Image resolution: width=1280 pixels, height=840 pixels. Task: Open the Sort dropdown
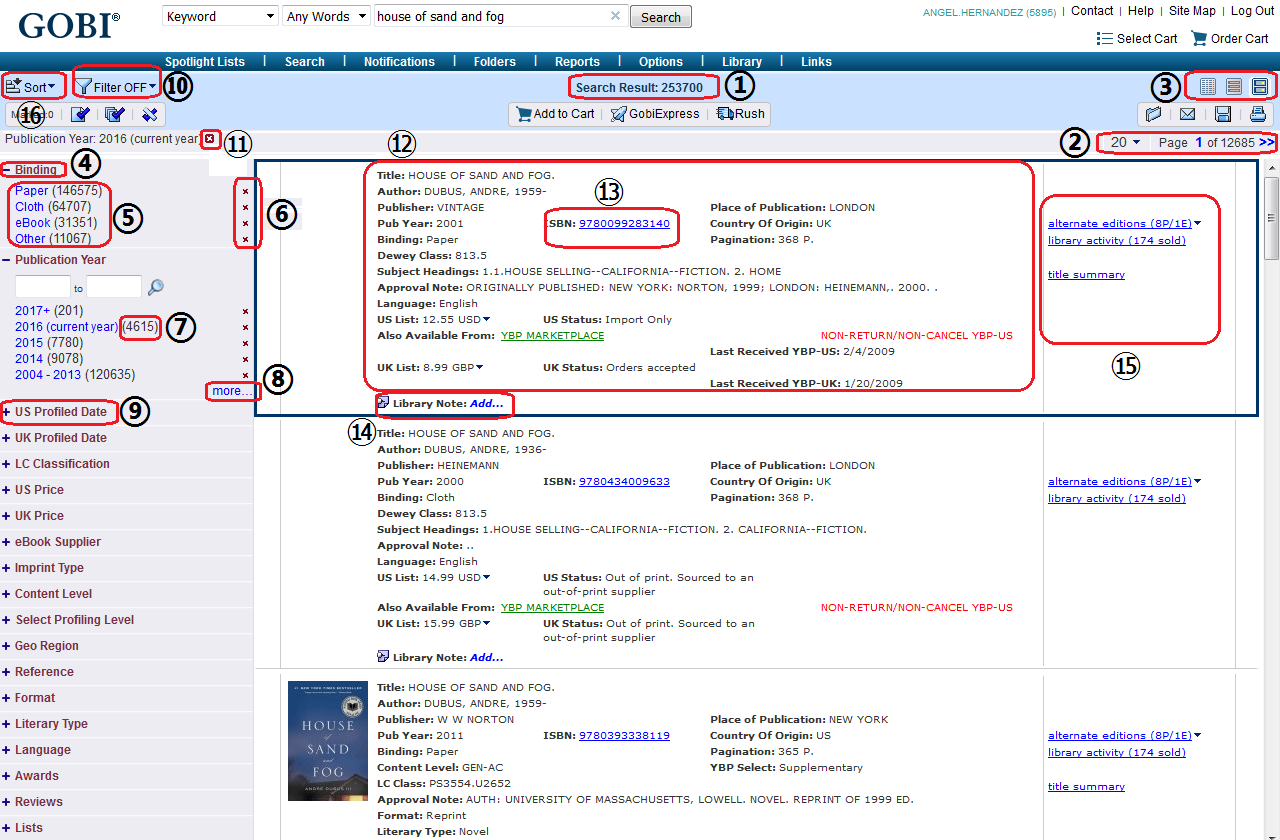[31, 87]
